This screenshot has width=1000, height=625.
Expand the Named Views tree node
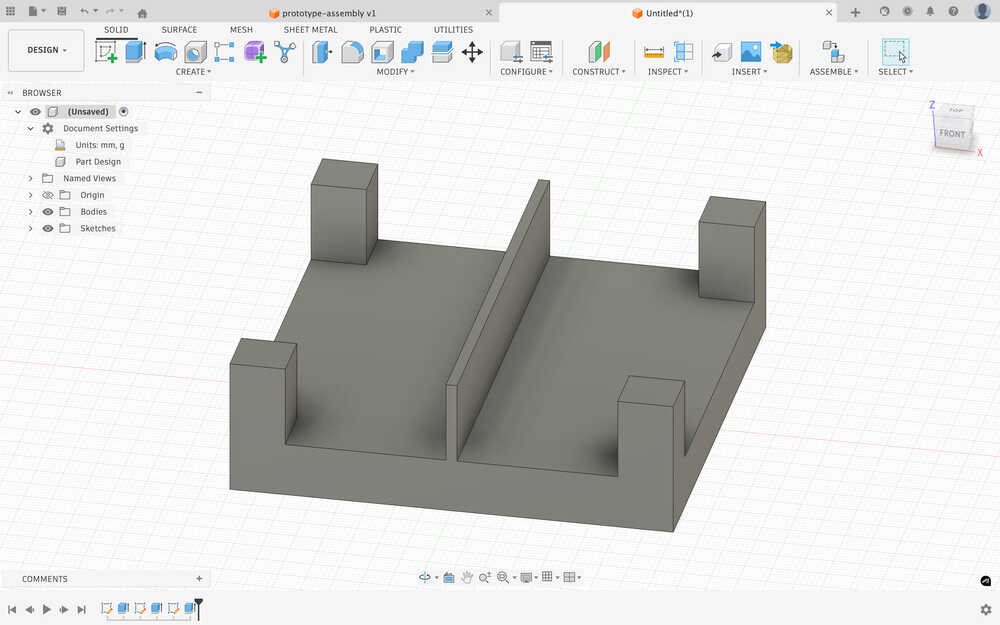tap(31, 178)
